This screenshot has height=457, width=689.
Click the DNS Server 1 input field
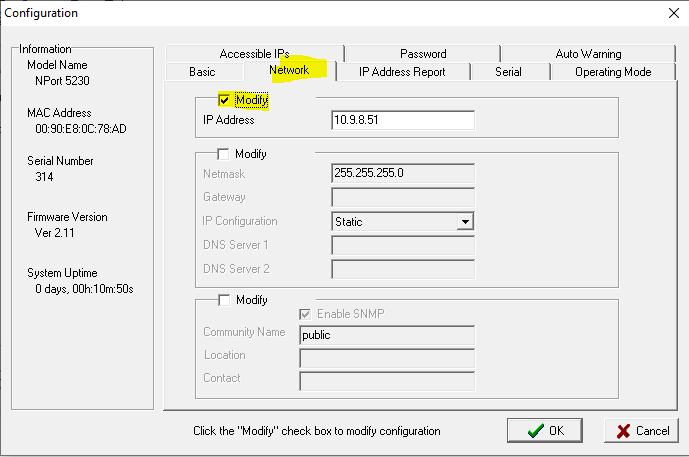pos(403,245)
